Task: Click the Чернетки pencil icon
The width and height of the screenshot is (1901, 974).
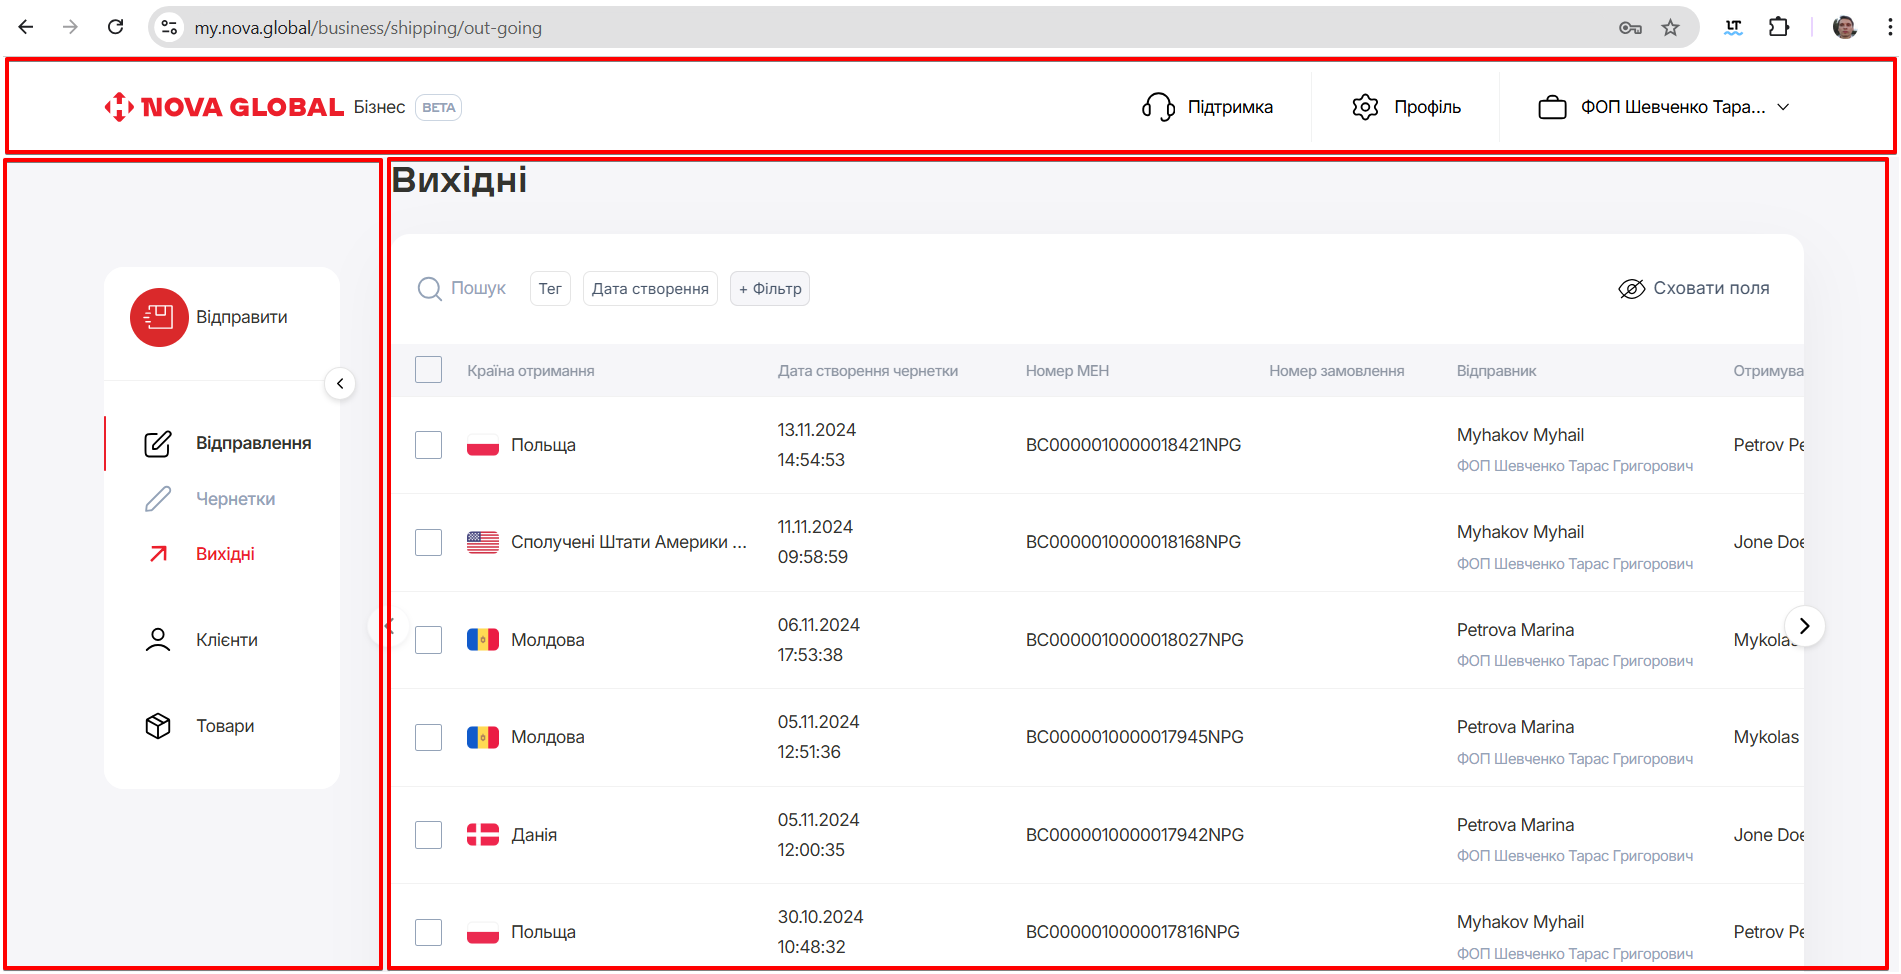Action: click(158, 499)
